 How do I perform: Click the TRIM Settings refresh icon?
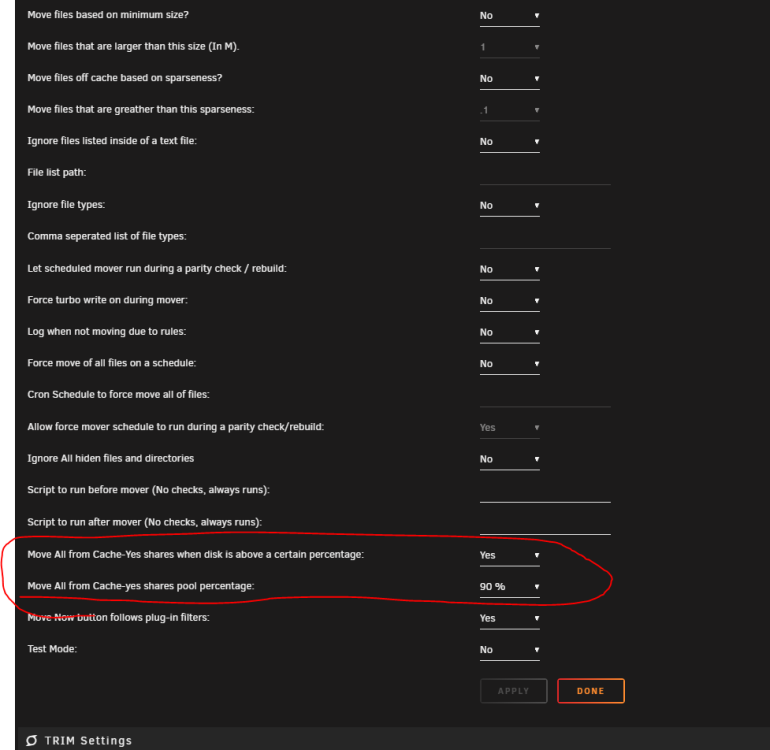coord(32,740)
